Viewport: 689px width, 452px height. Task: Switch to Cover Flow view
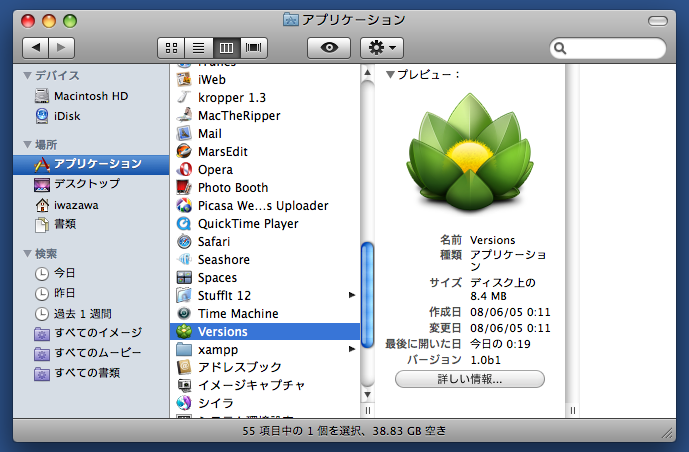(254, 47)
